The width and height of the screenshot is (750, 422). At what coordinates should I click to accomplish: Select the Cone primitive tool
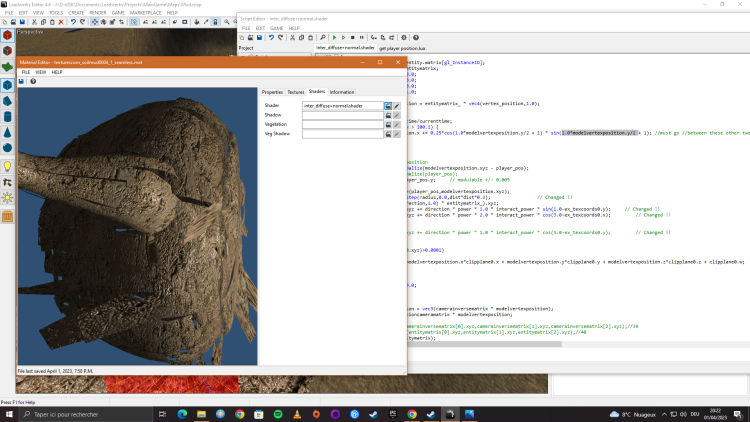[7, 132]
